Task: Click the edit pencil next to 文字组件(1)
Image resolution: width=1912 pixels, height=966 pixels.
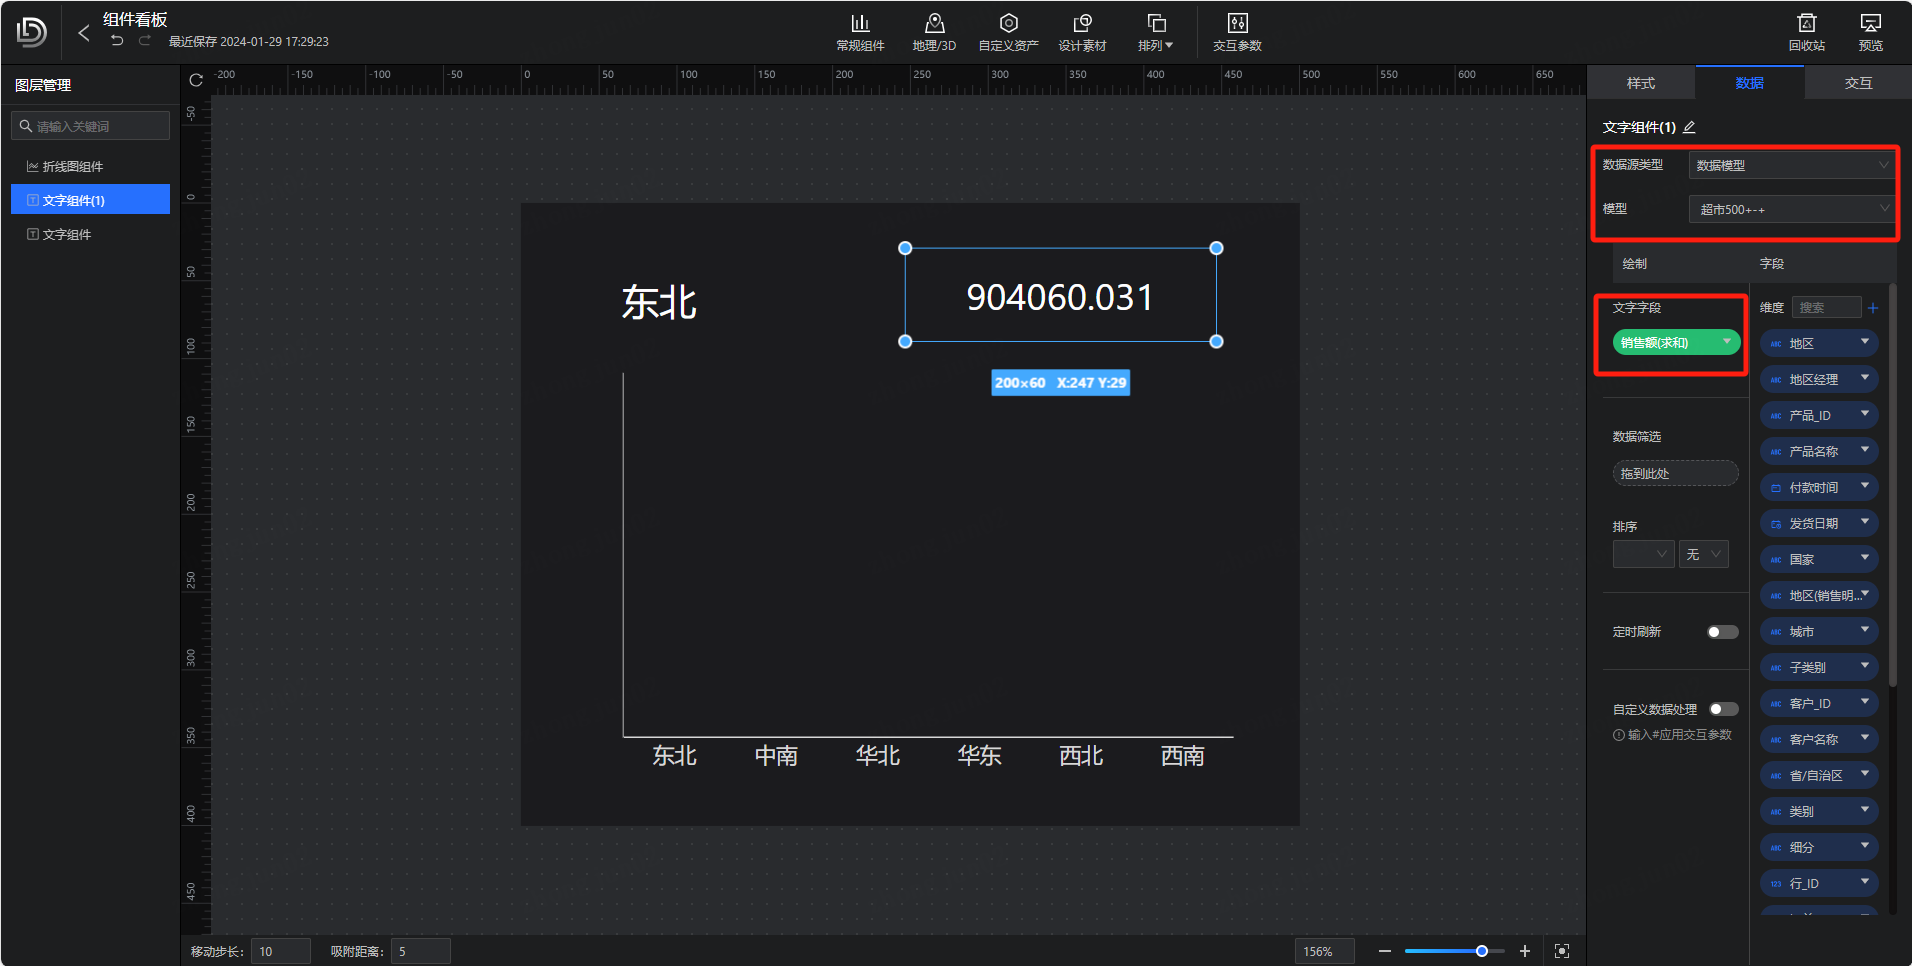Action: [1690, 127]
